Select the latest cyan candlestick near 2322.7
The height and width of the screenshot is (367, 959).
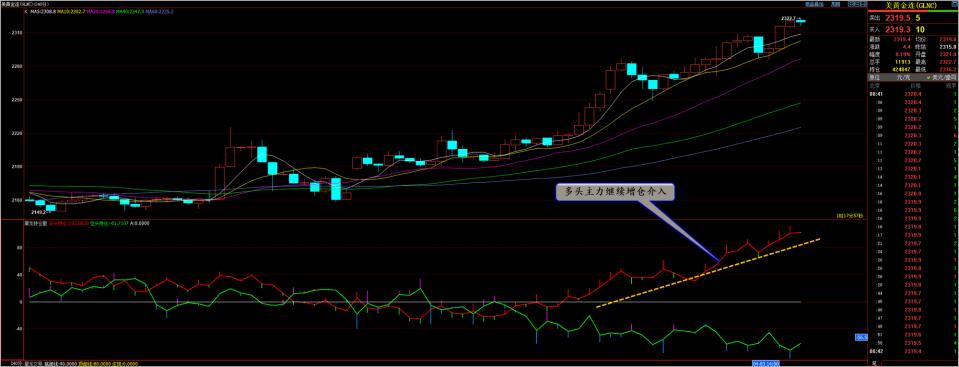[801, 21]
